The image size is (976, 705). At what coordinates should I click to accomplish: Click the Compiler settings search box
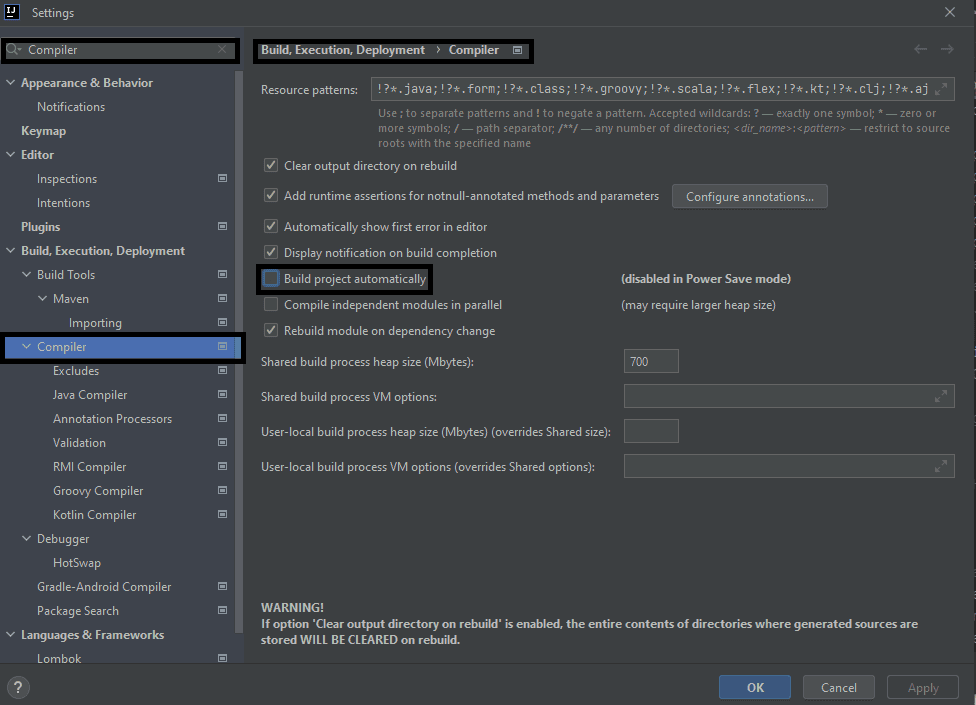(x=120, y=50)
